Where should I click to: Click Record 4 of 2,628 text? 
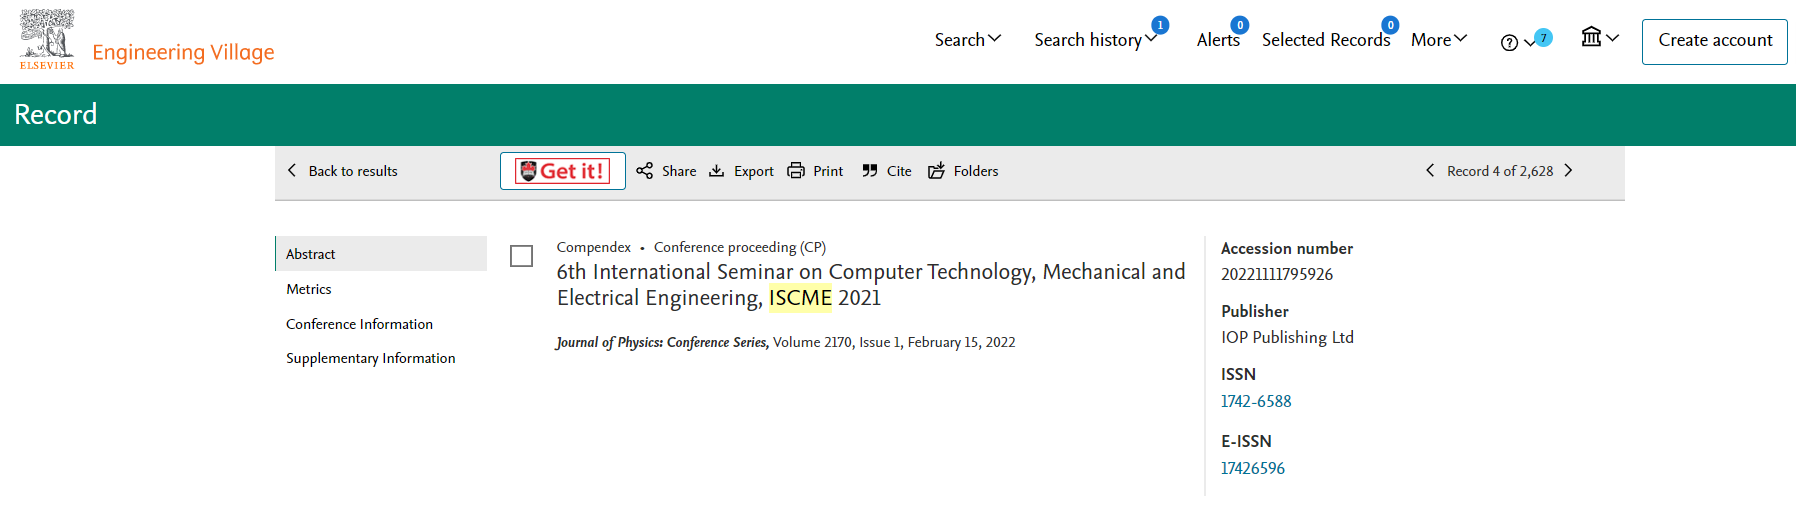[x=1500, y=171]
